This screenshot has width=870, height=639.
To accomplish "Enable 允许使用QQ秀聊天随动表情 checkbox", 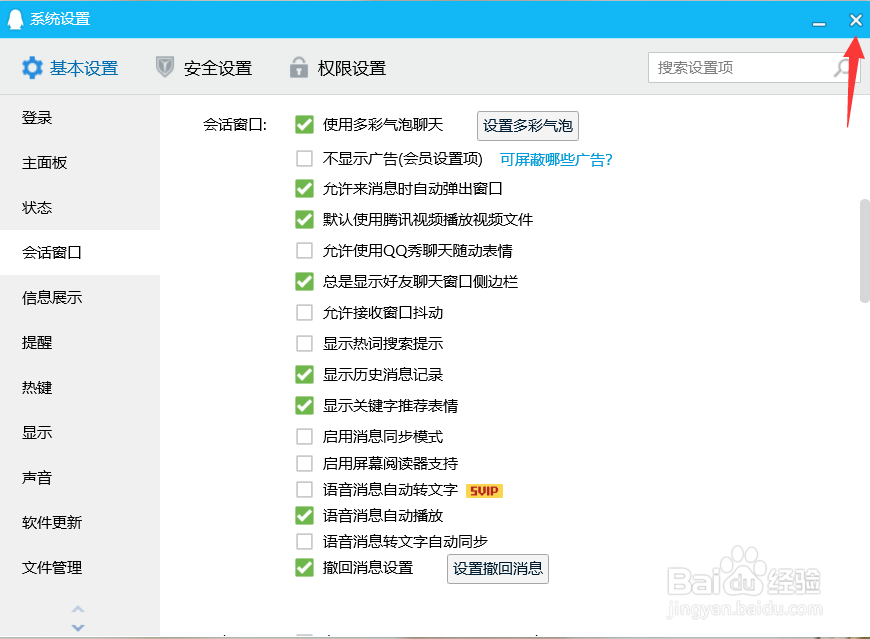I will (x=304, y=251).
